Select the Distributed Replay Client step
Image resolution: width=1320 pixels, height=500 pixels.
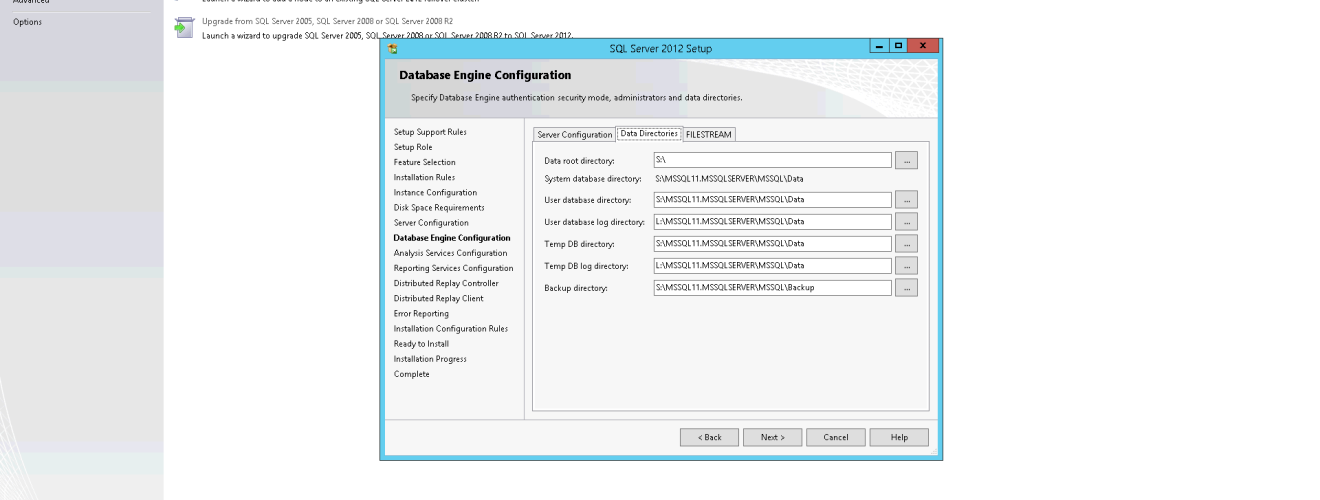pos(438,298)
